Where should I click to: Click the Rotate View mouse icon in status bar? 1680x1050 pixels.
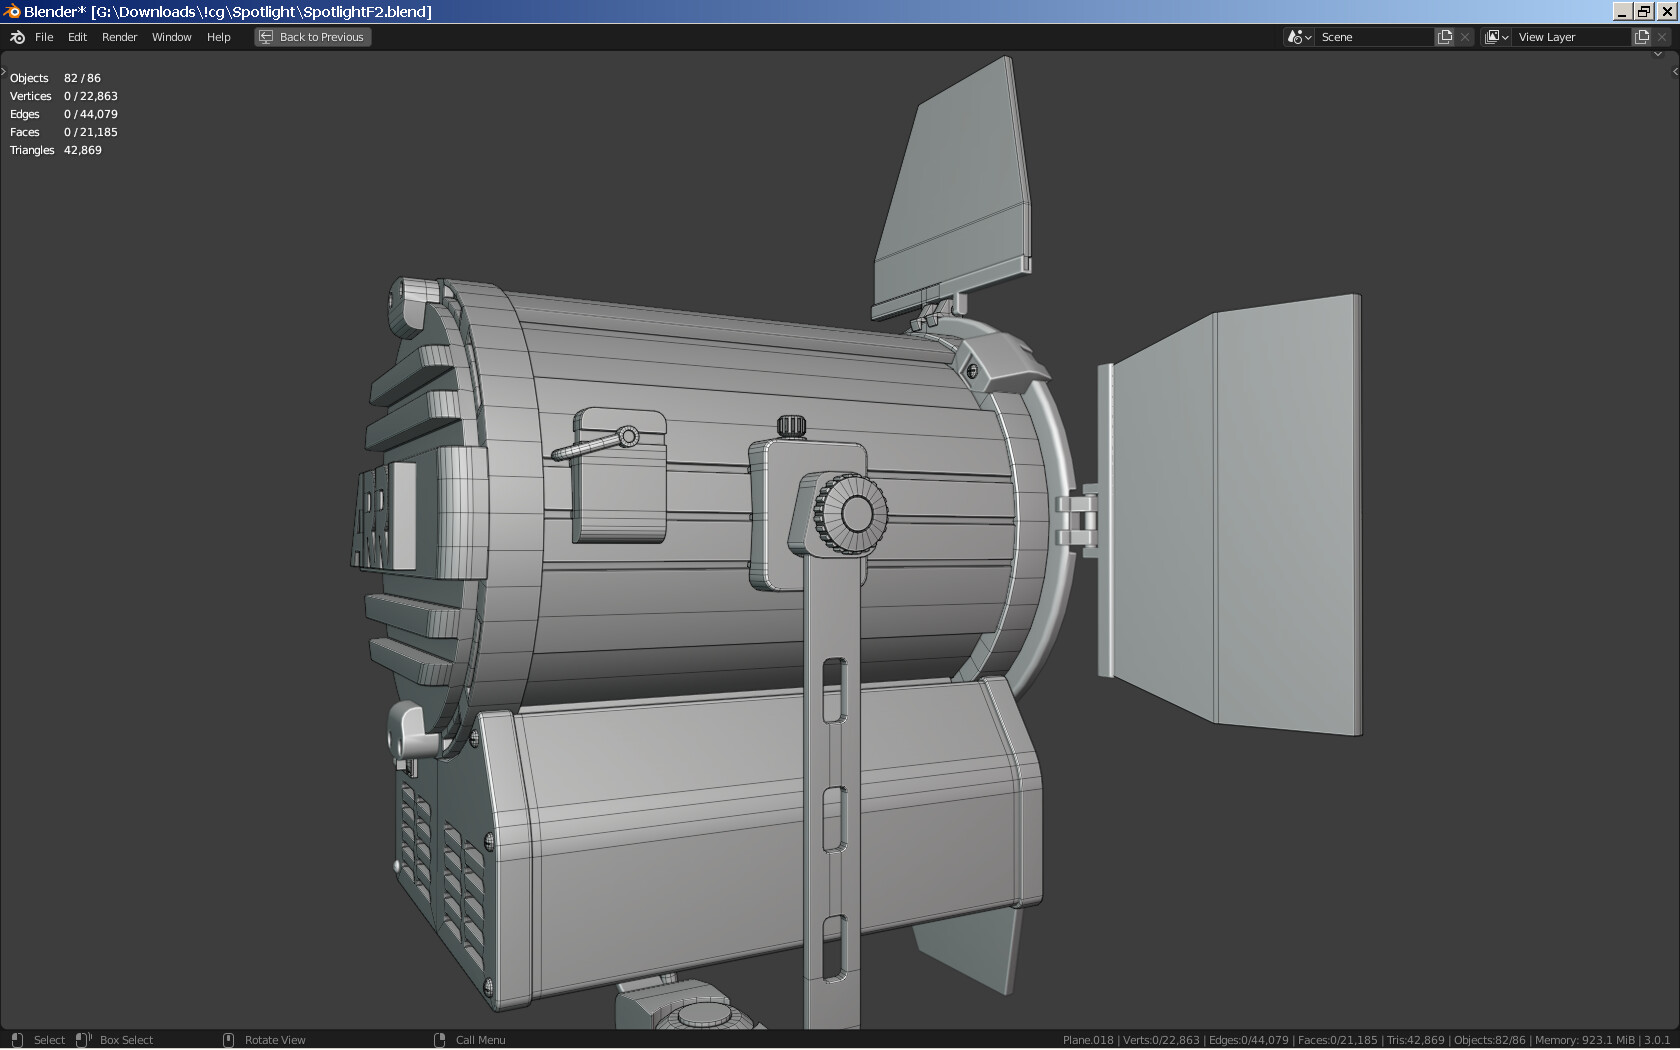pyautogui.click(x=228, y=1040)
